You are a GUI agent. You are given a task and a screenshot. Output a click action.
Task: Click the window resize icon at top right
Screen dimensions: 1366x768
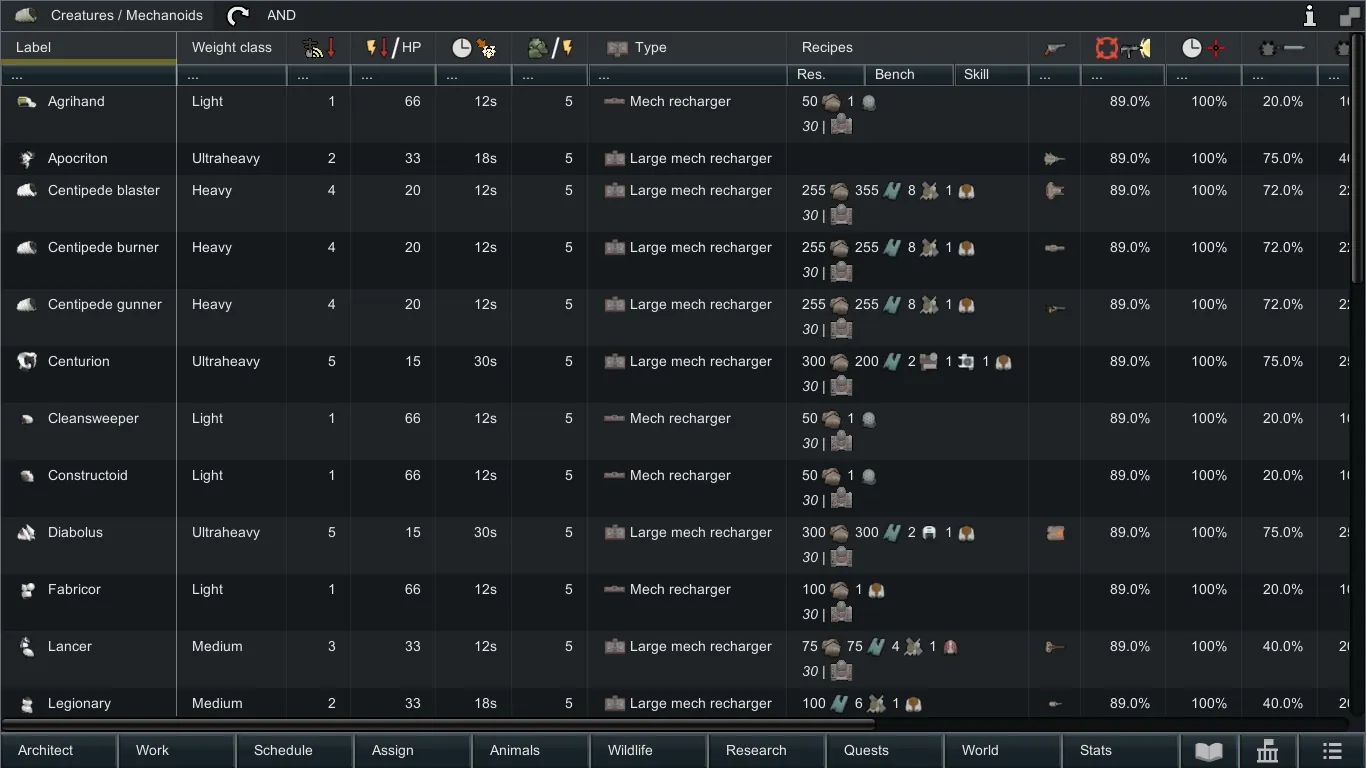[1349, 15]
